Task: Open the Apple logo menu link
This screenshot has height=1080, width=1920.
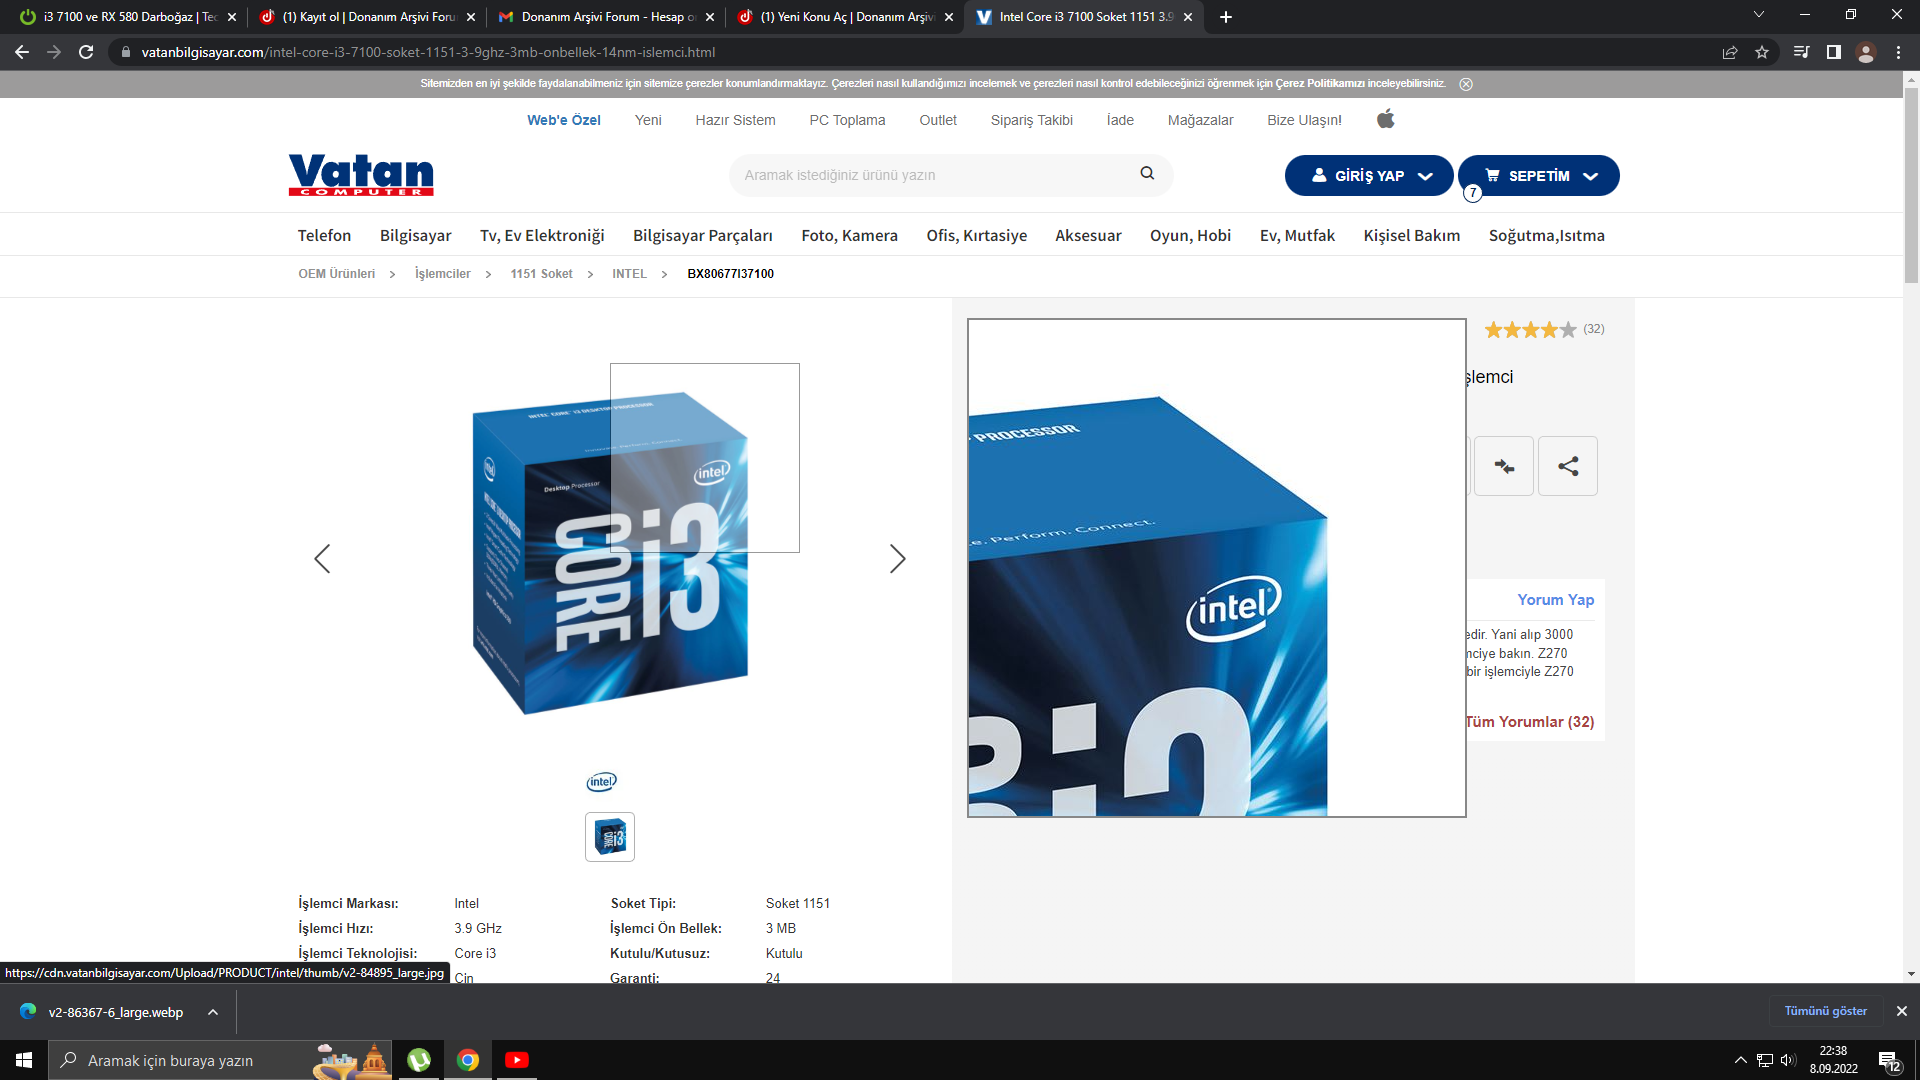Action: tap(1385, 120)
